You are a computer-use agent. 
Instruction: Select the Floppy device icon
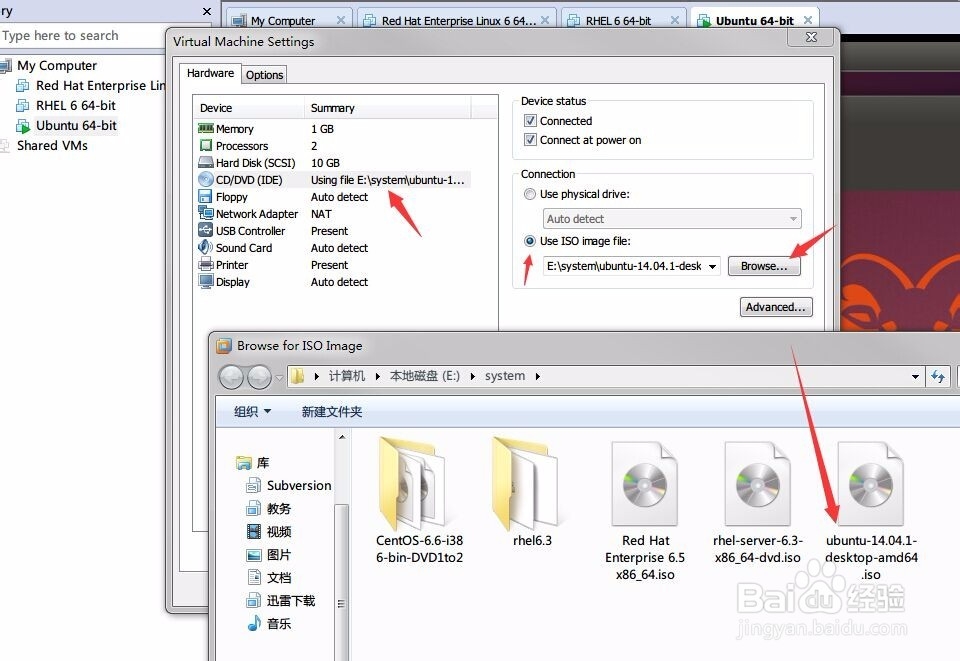tap(206, 197)
